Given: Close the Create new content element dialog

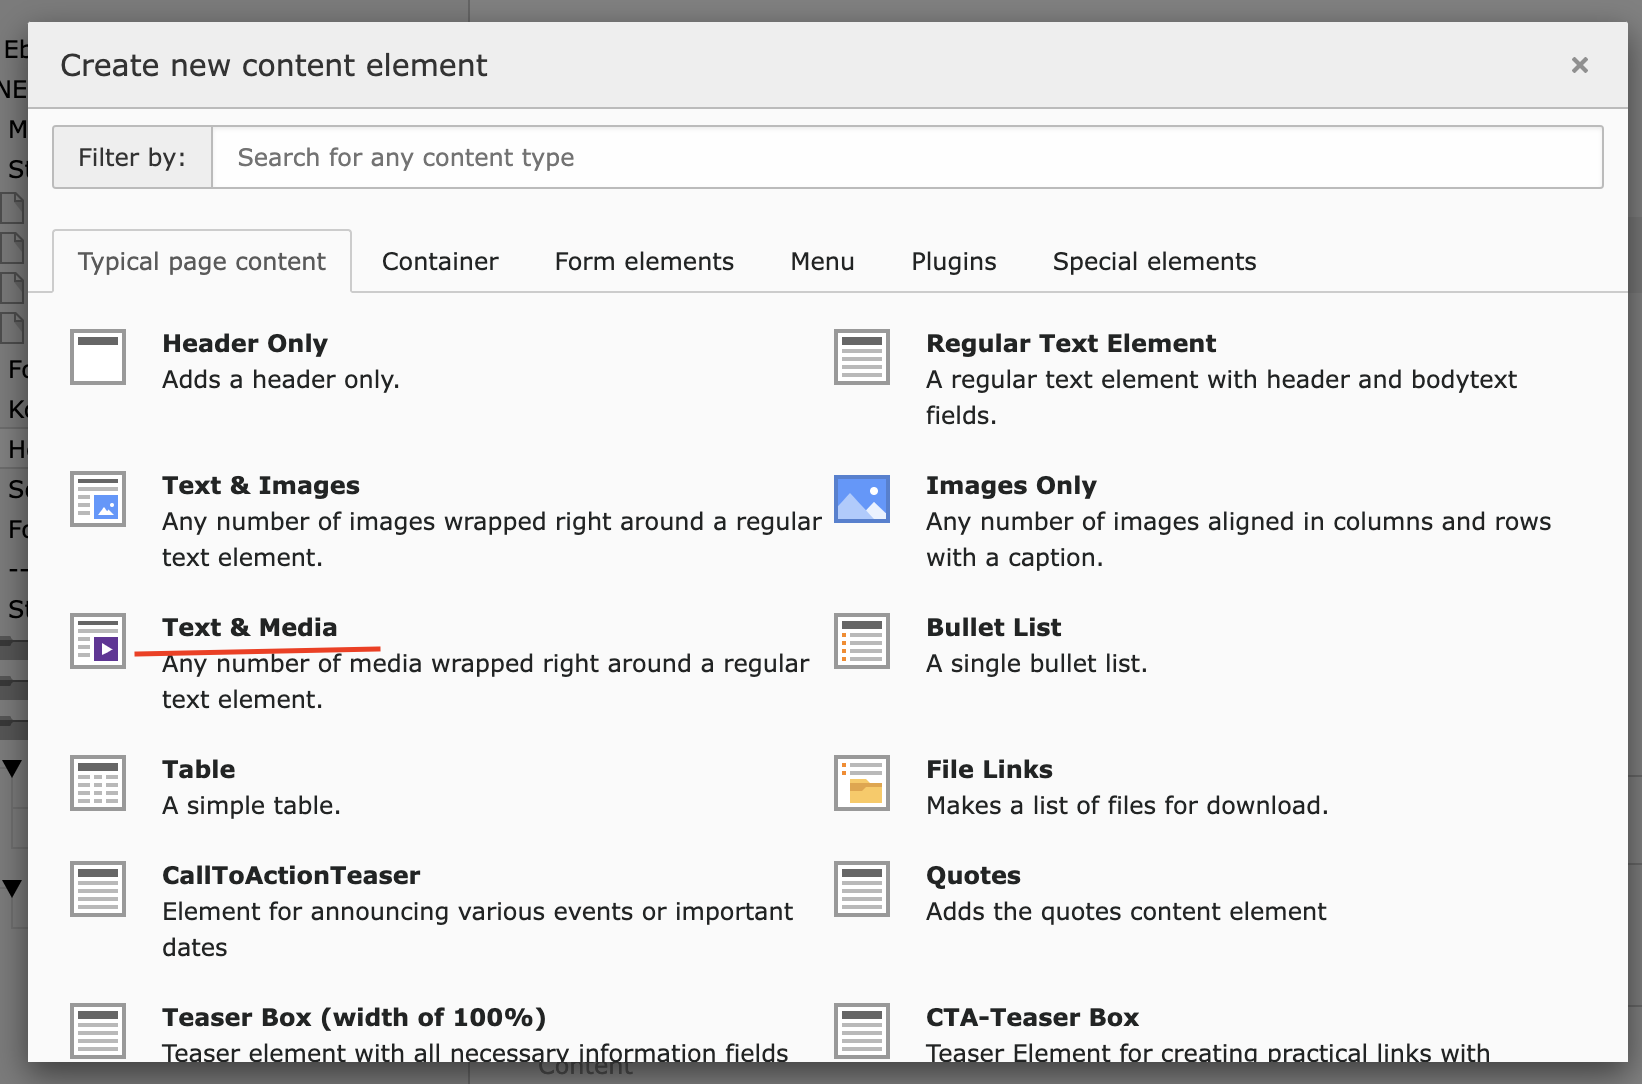Looking at the screenshot, I should [1579, 65].
